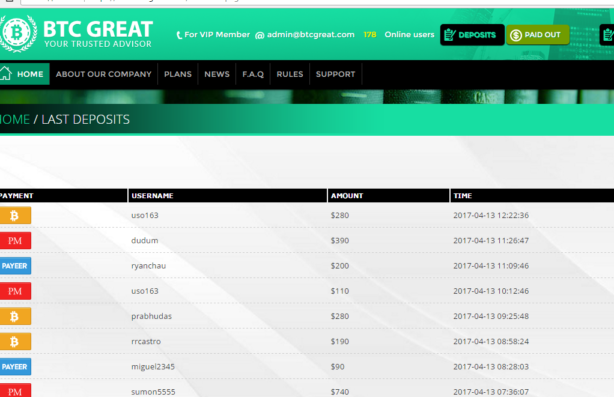The image size is (614, 397).
Task: Click the Home breadcrumb link
Action: coord(14,119)
